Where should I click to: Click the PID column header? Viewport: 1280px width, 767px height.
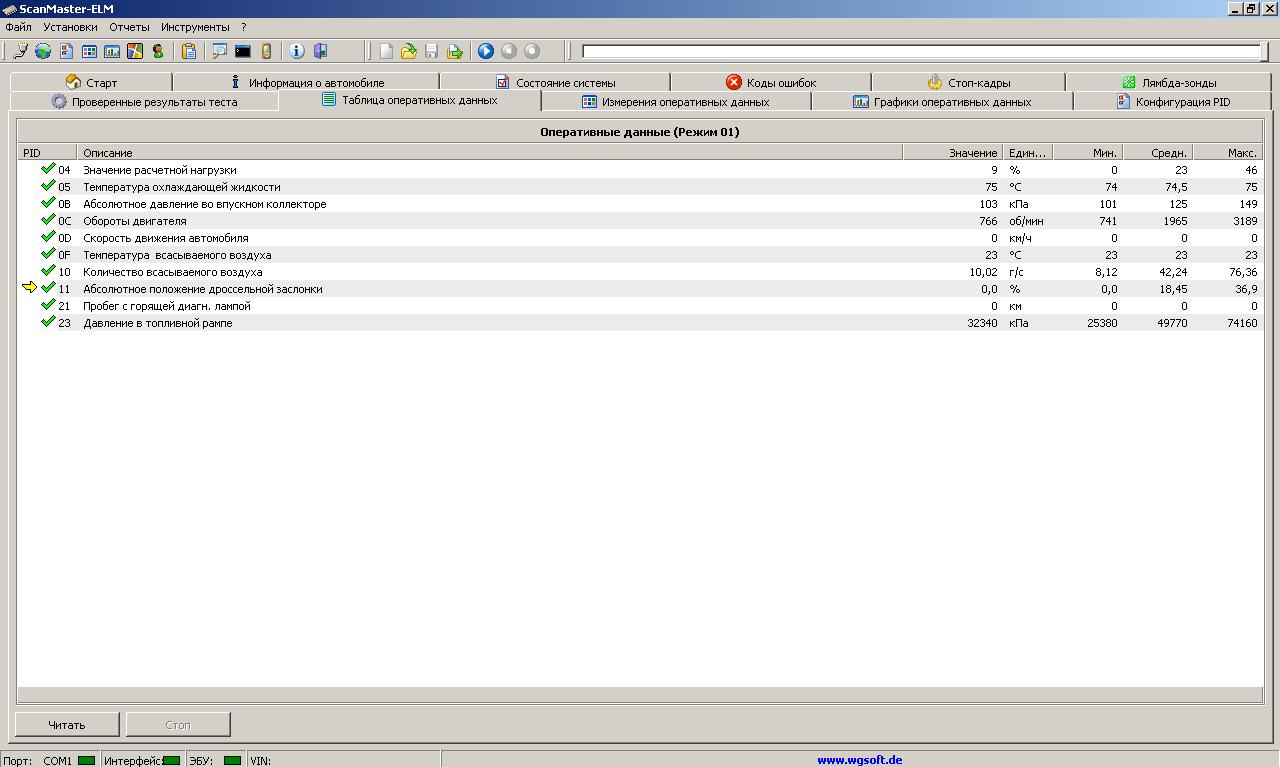click(x=47, y=153)
